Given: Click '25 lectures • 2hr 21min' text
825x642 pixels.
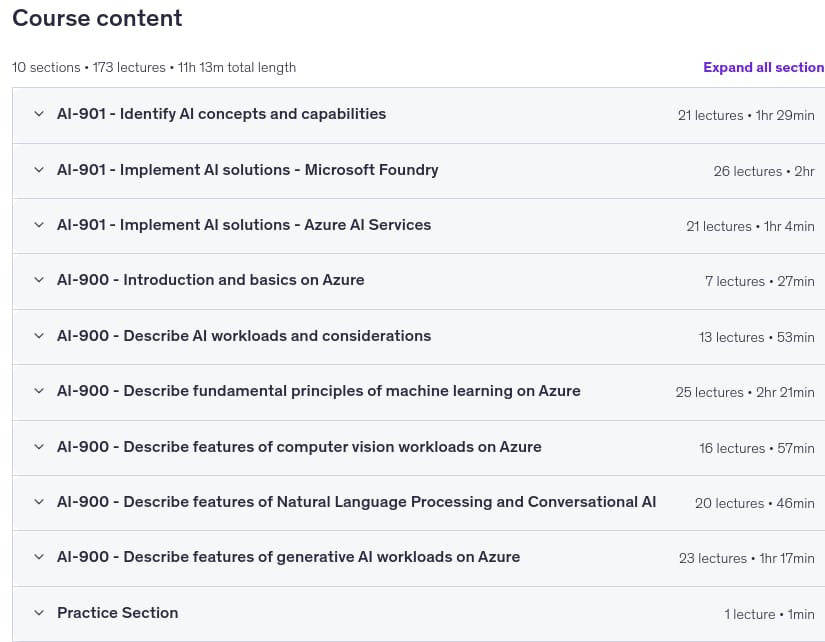Looking at the screenshot, I should point(745,393).
